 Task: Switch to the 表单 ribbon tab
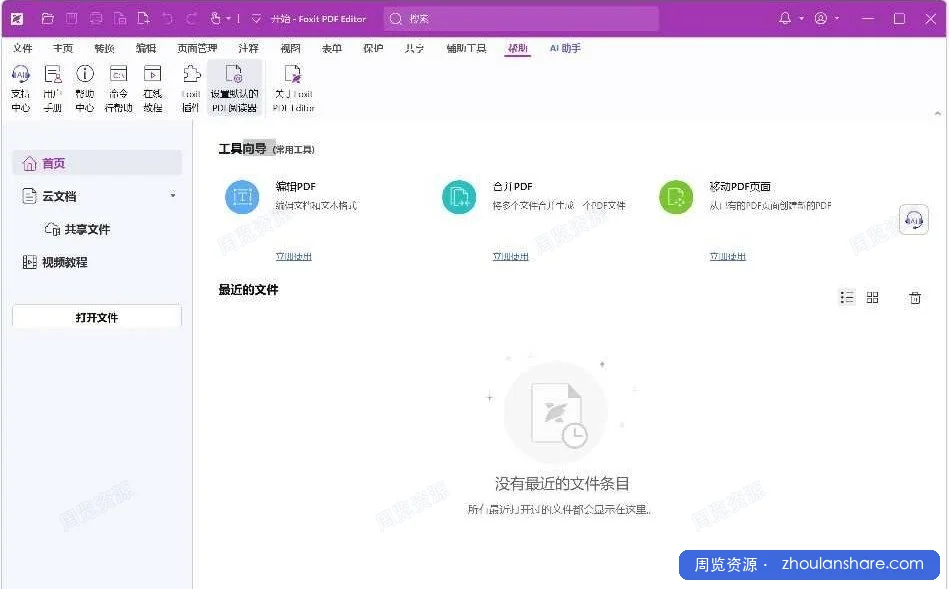click(x=332, y=48)
